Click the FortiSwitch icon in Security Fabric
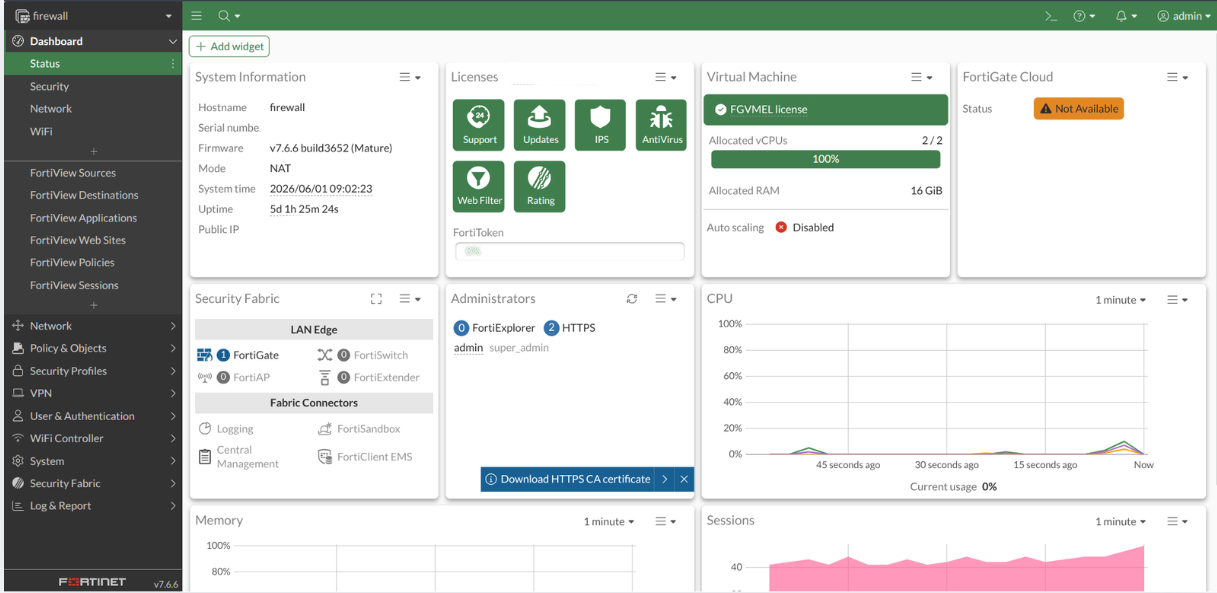Screen dimensions: 1217x593 point(325,355)
